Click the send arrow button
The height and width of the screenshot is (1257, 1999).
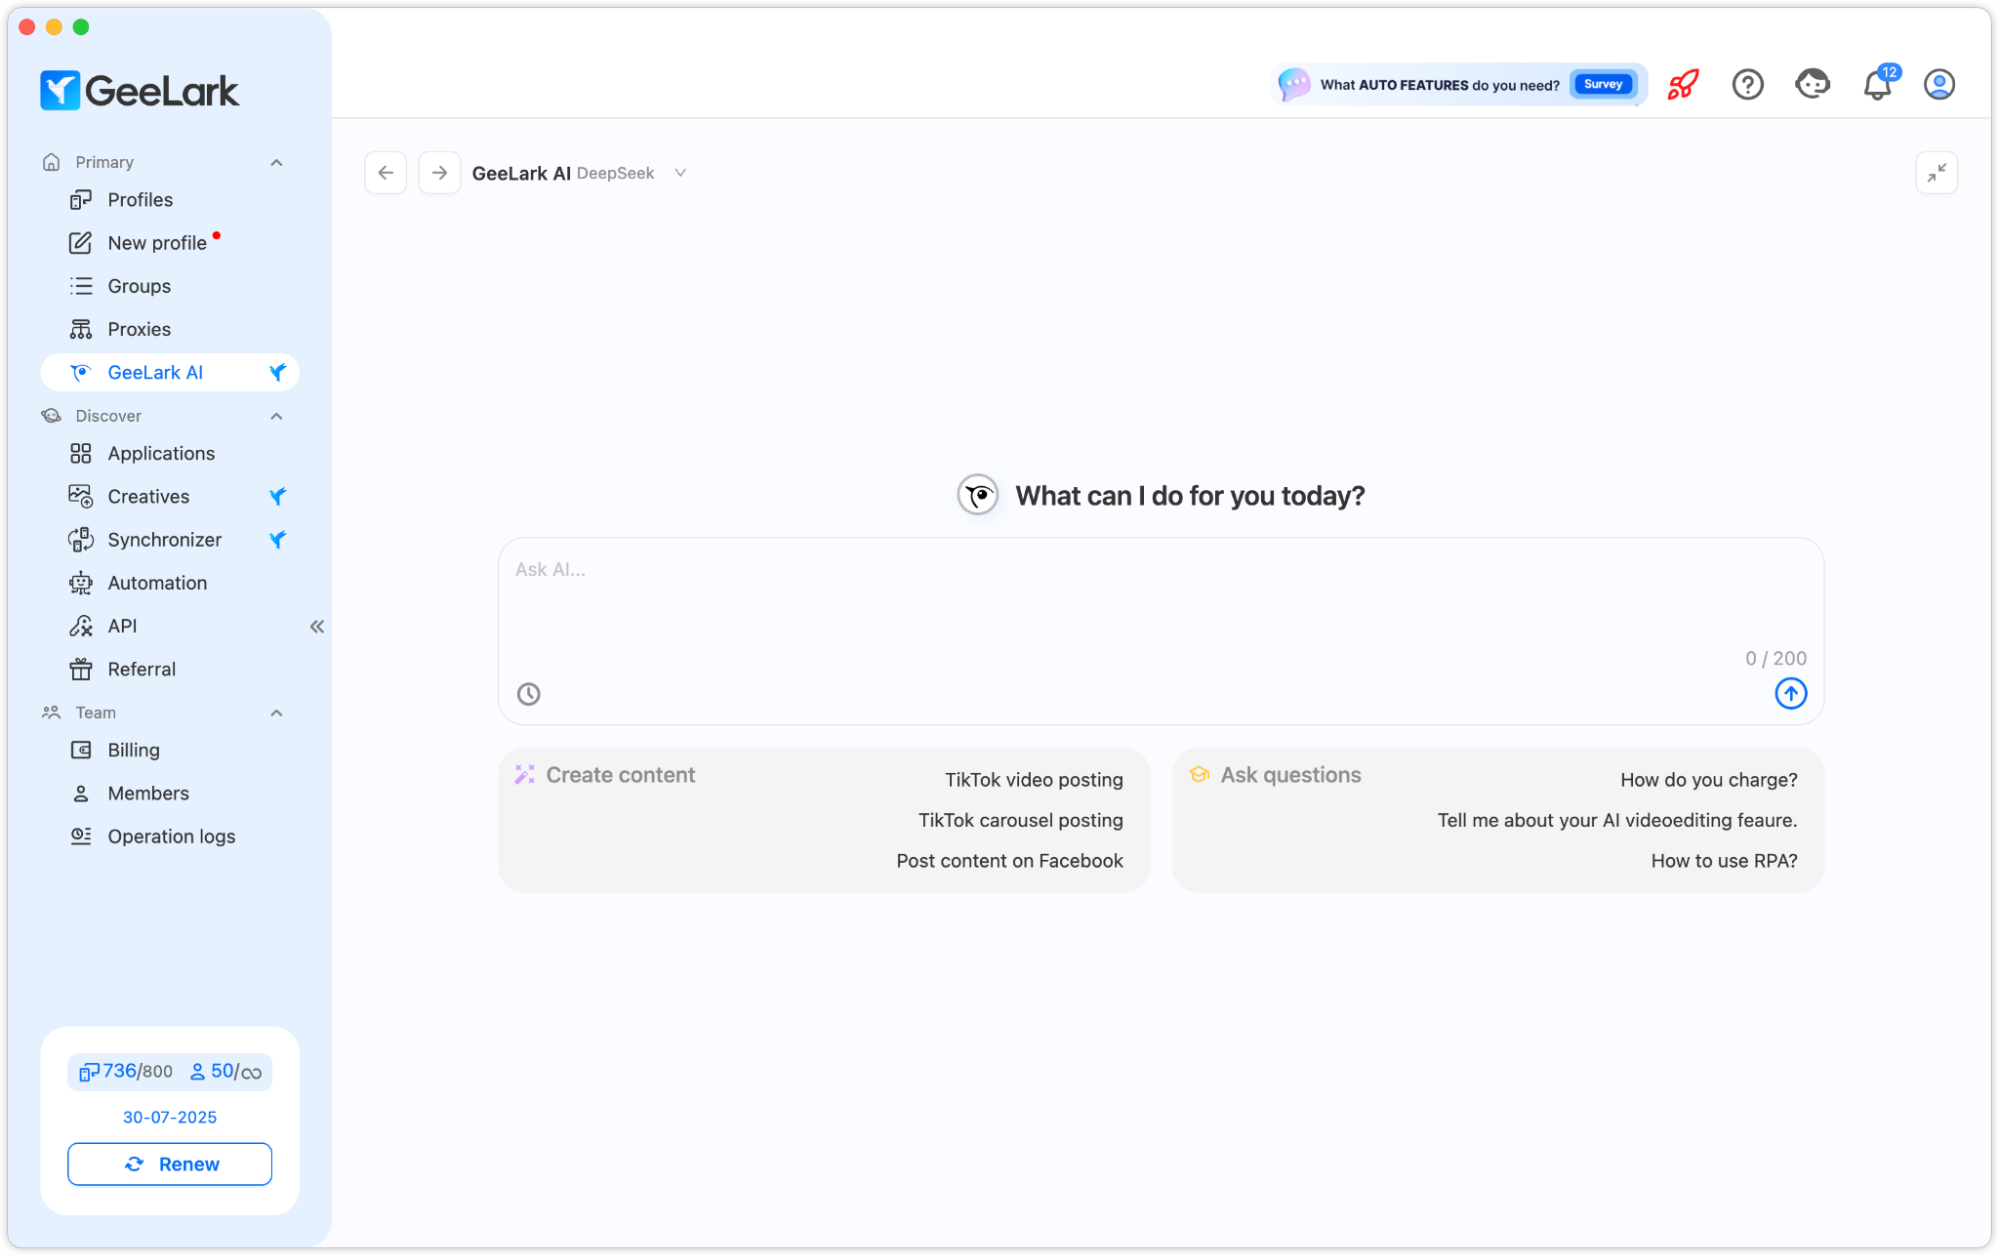tap(1790, 693)
